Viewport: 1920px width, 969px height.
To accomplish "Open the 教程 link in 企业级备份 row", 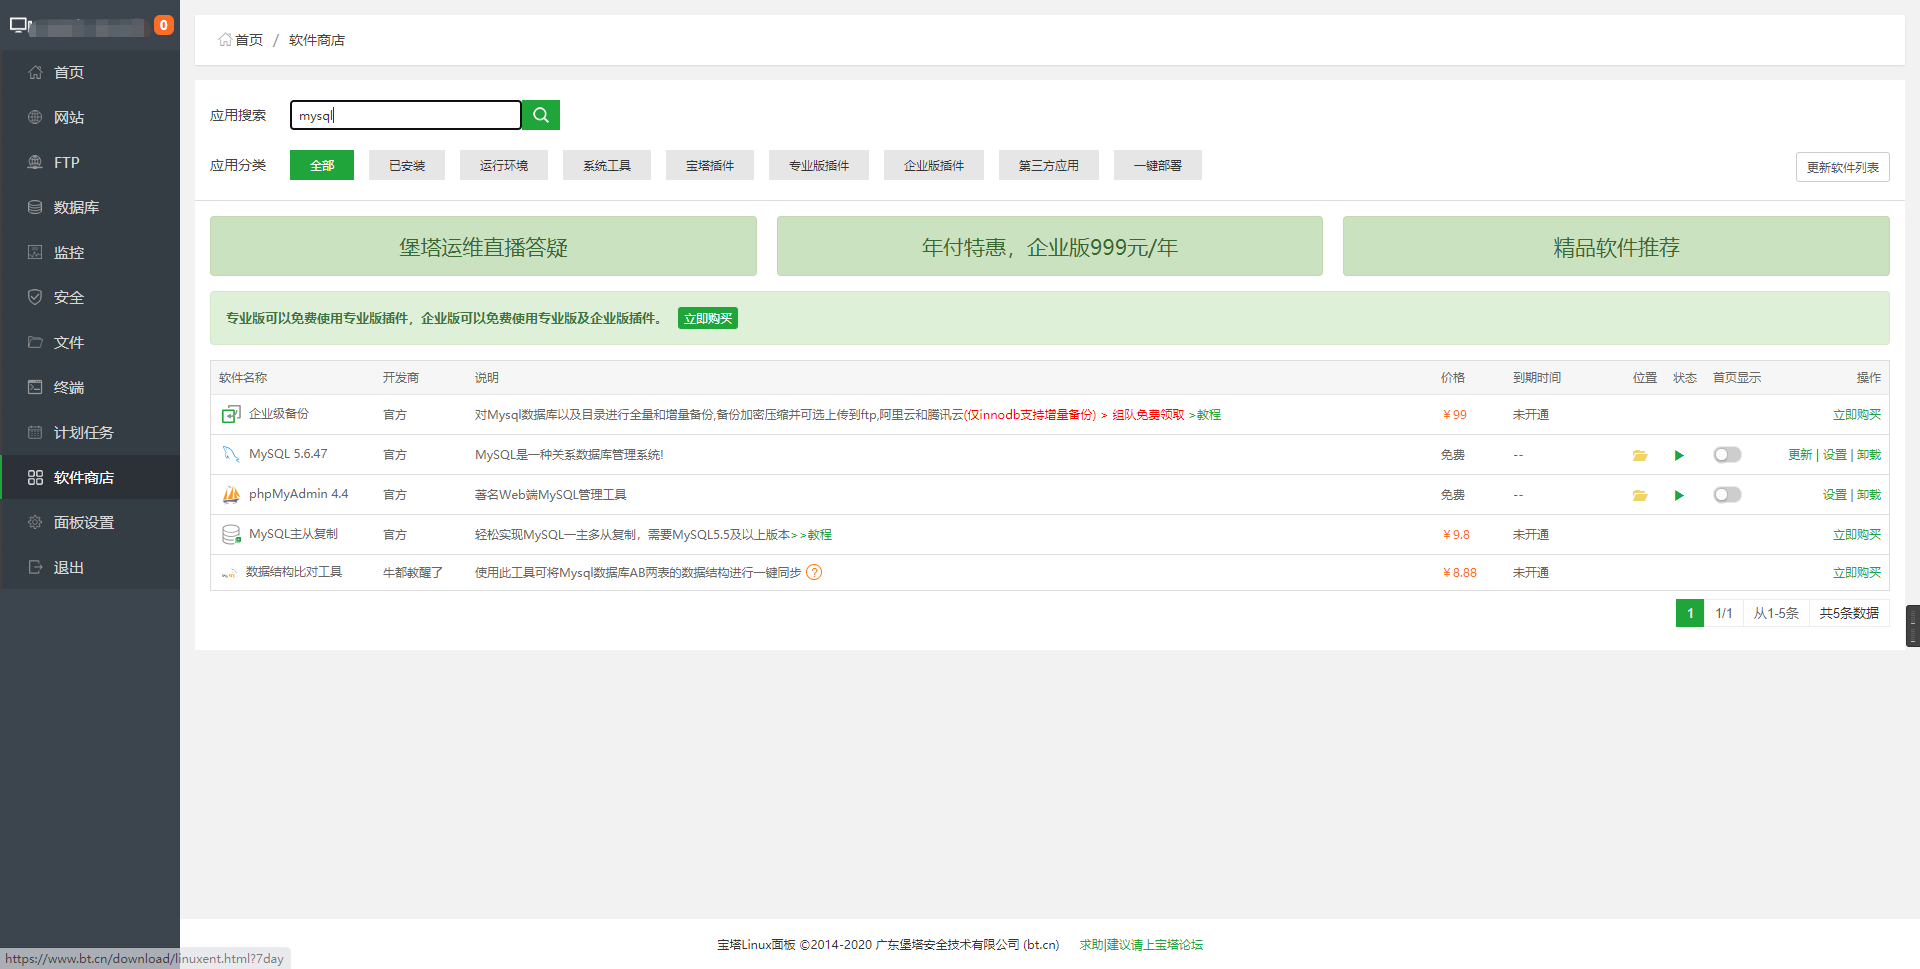I will click(x=1205, y=415).
